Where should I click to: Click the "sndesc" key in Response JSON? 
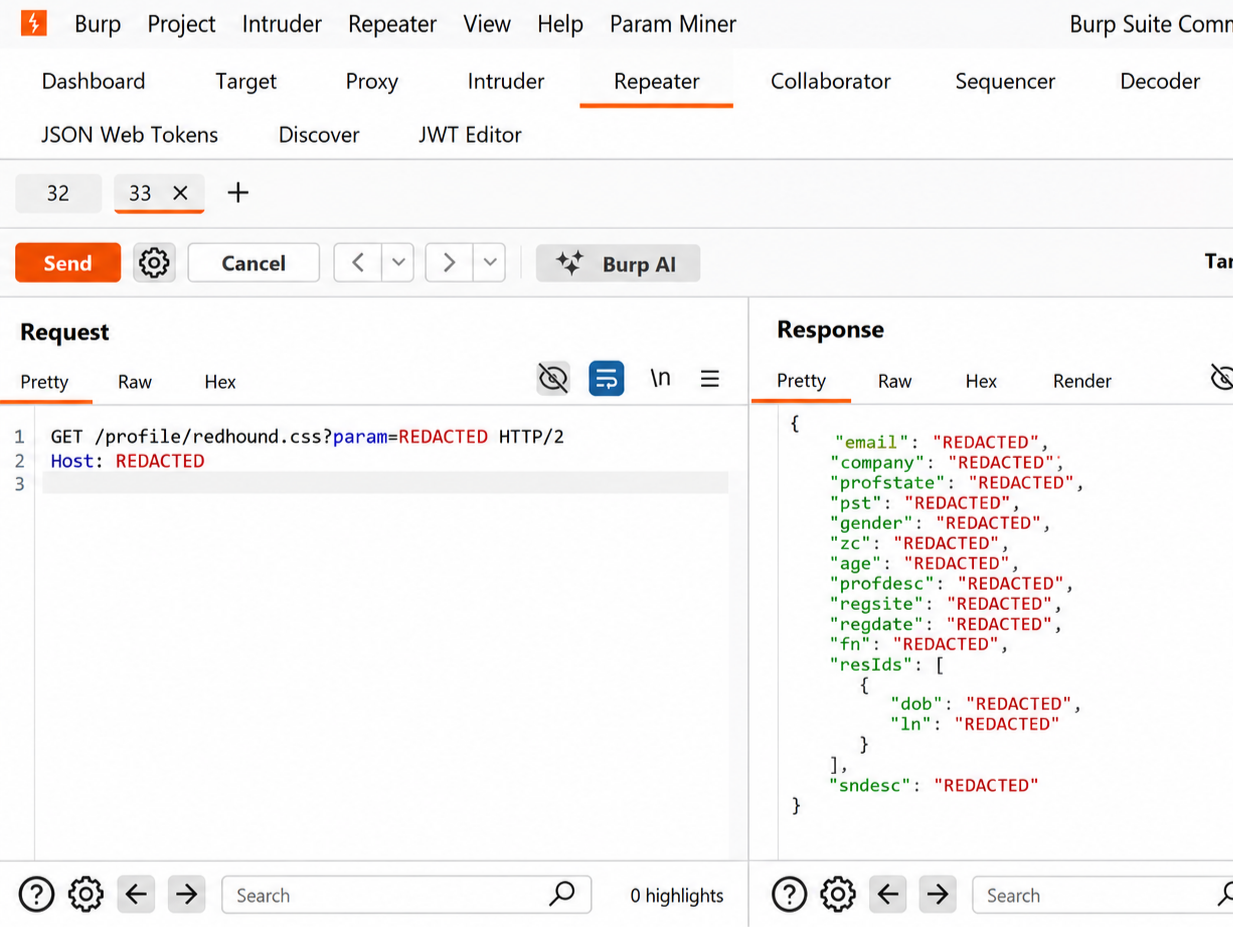[872, 785]
